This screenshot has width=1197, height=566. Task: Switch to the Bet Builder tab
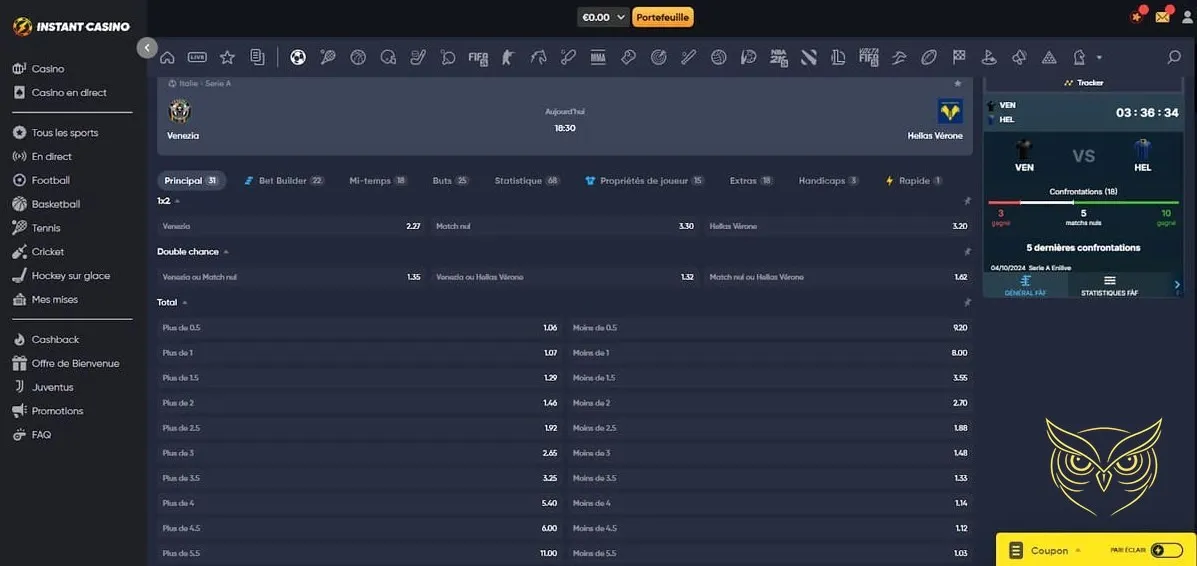pyautogui.click(x=284, y=181)
